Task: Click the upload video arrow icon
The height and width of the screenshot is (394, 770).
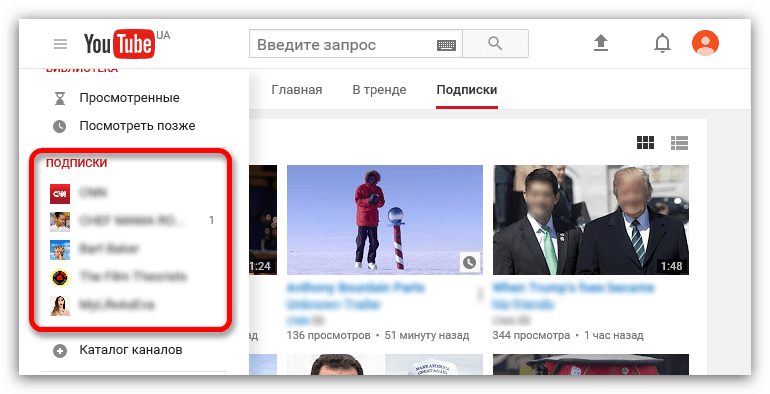Action: [x=601, y=43]
